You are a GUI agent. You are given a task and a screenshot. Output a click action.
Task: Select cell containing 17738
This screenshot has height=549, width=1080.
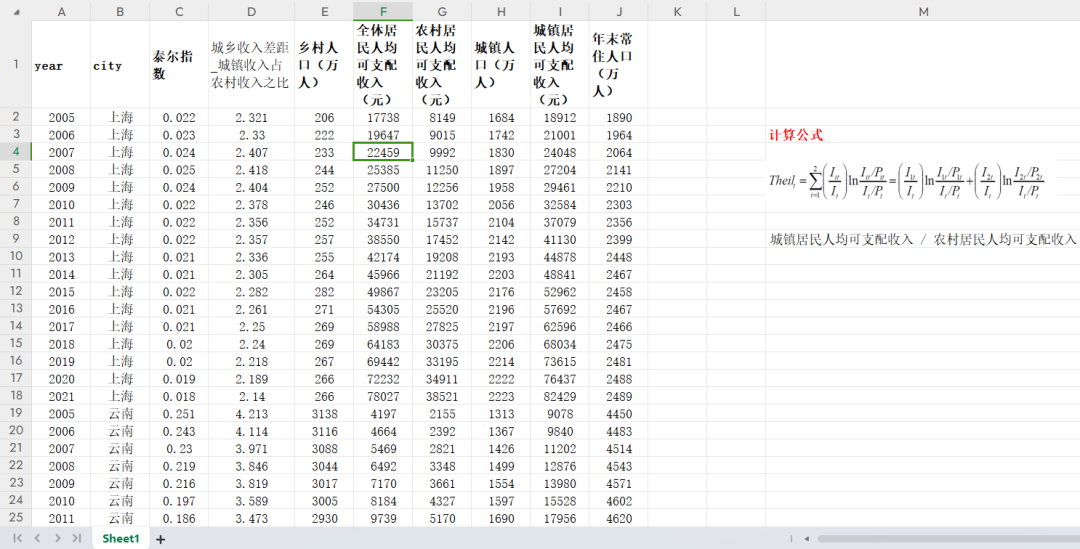383,117
